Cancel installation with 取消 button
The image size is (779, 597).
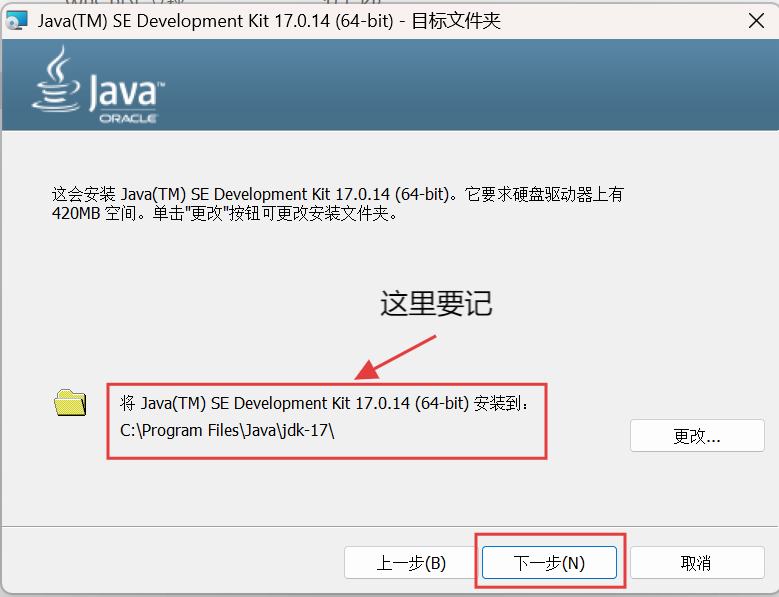pos(697,563)
